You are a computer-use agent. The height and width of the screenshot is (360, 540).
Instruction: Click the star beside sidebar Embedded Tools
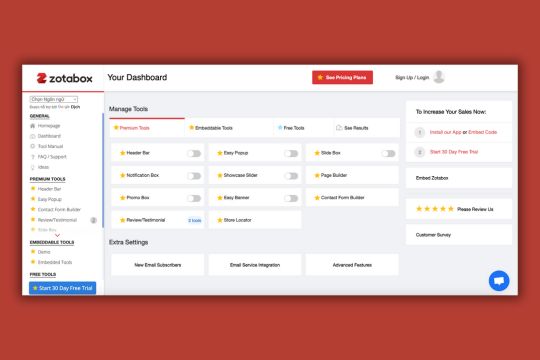coord(33,262)
